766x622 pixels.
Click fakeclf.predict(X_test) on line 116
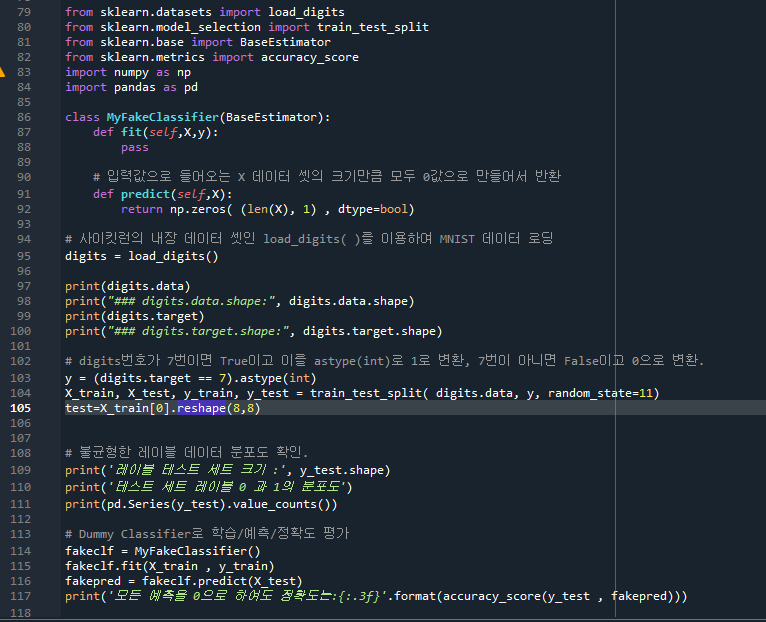[222, 581]
